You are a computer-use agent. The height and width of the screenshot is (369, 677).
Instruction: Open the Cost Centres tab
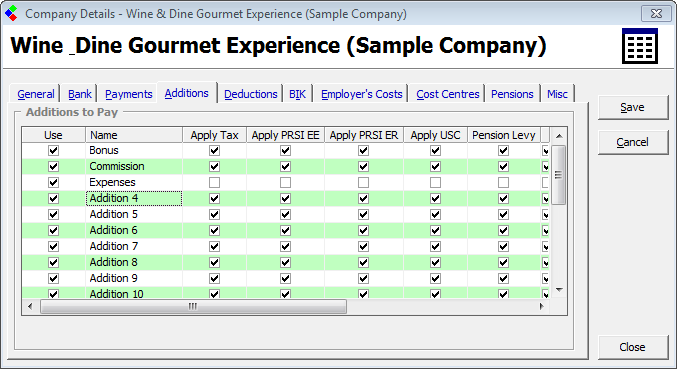(x=448, y=94)
